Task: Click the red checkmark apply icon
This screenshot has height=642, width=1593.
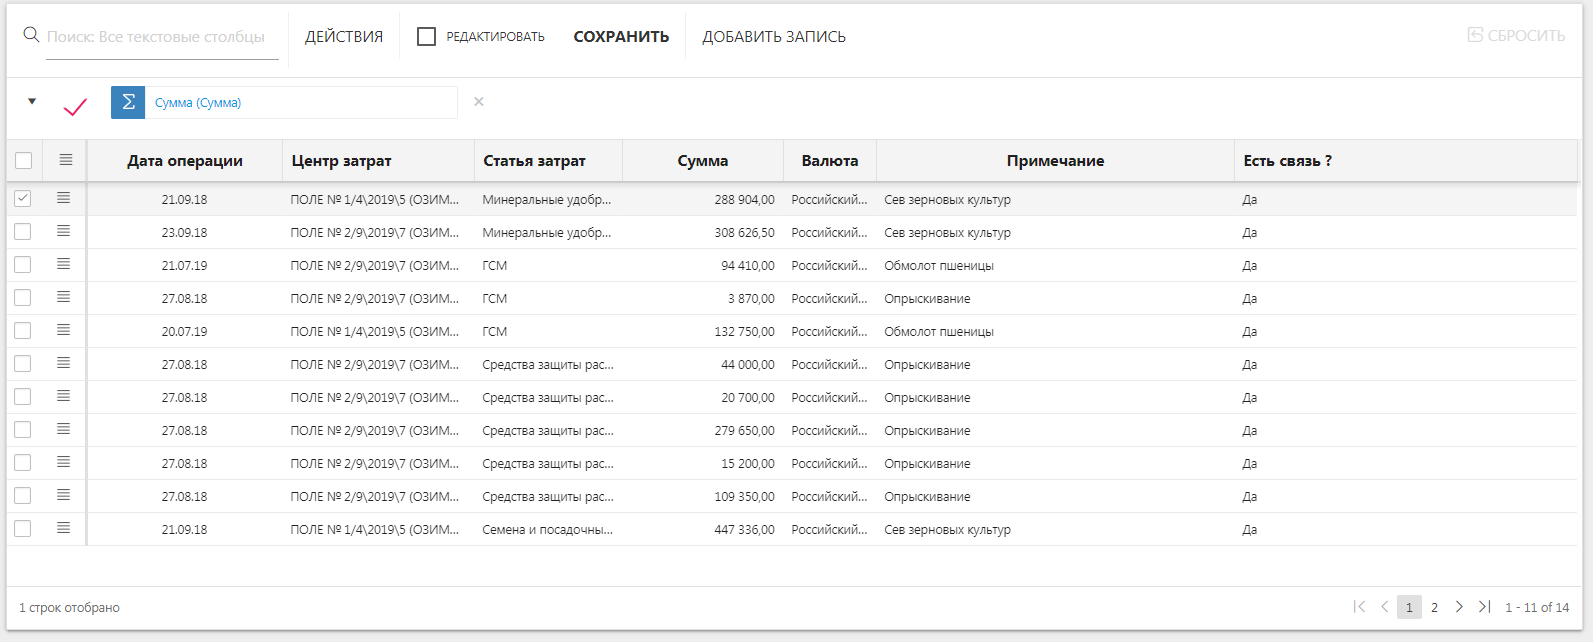Action: 75,105
